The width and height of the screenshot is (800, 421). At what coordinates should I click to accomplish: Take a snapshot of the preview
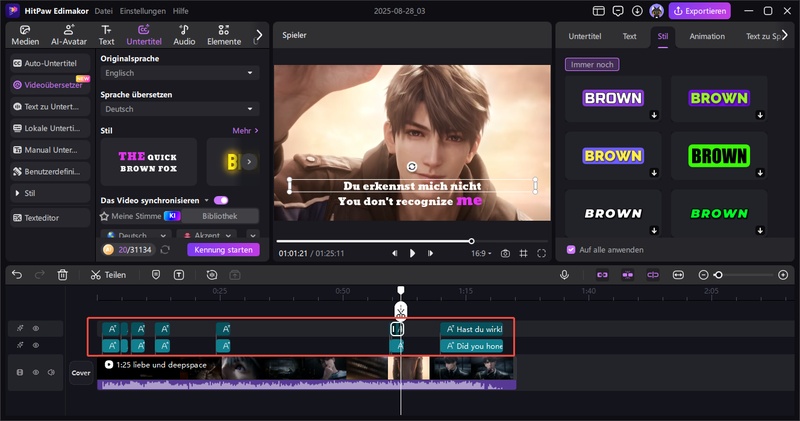pyautogui.click(x=505, y=253)
